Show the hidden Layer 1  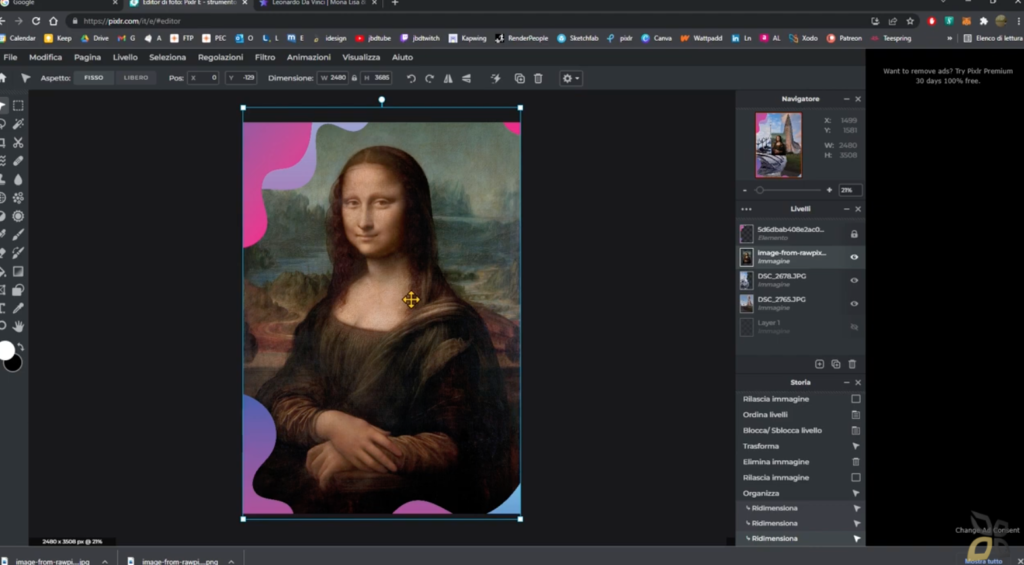pyautogui.click(x=854, y=327)
